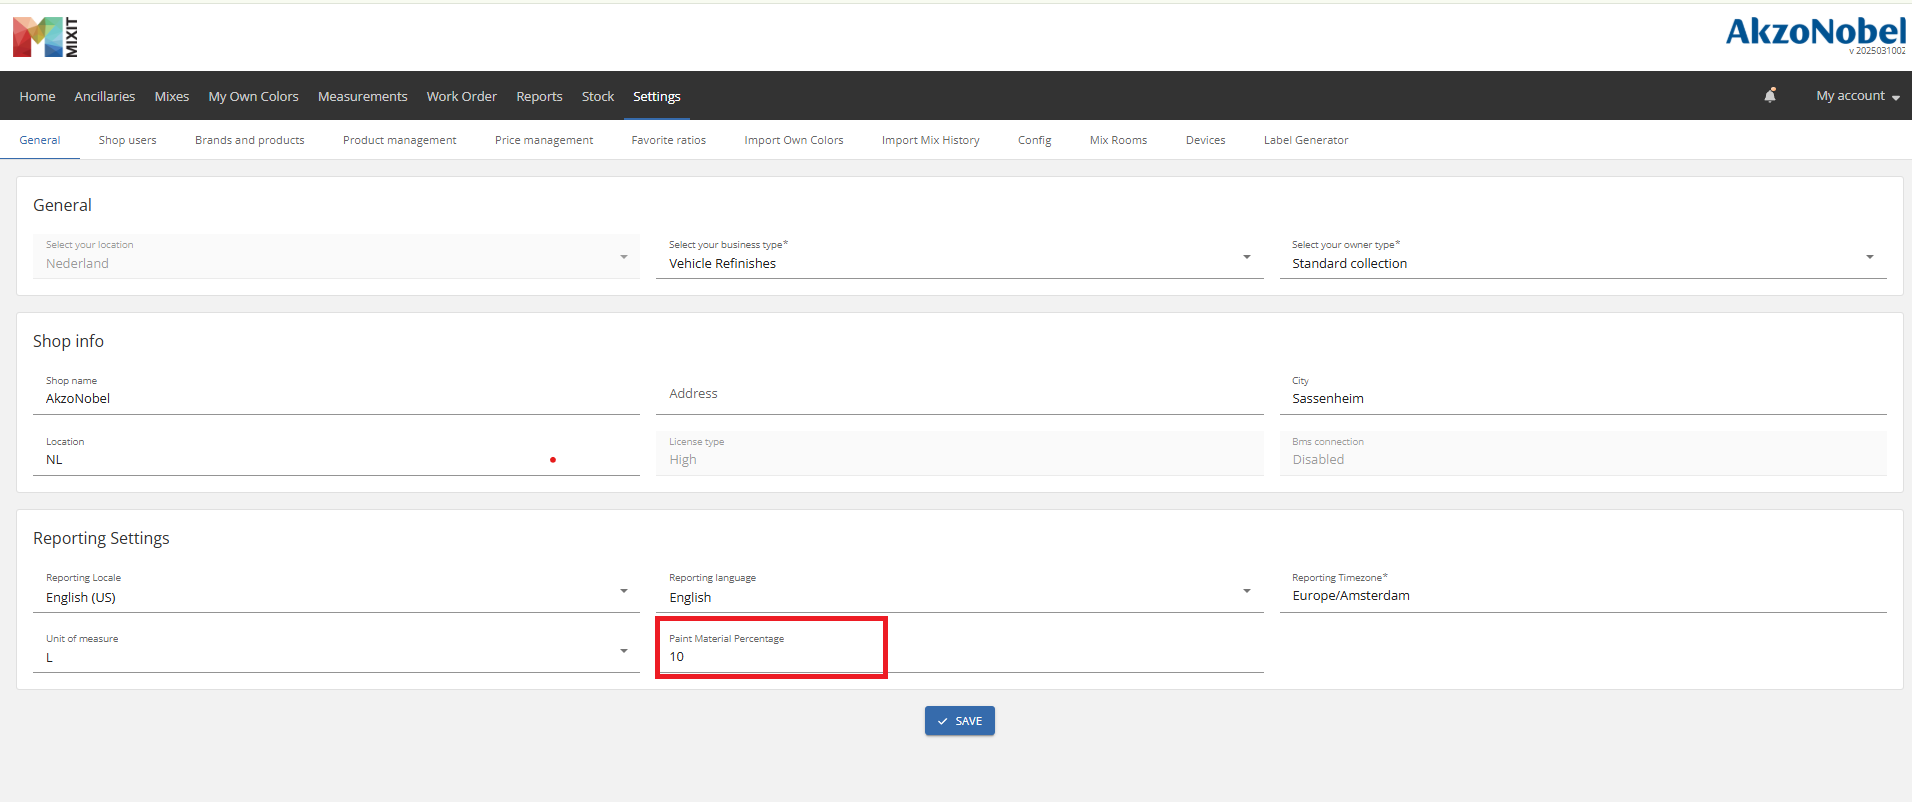This screenshot has width=1912, height=802.
Task: Open My Own Colors menu
Action: (253, 96)
